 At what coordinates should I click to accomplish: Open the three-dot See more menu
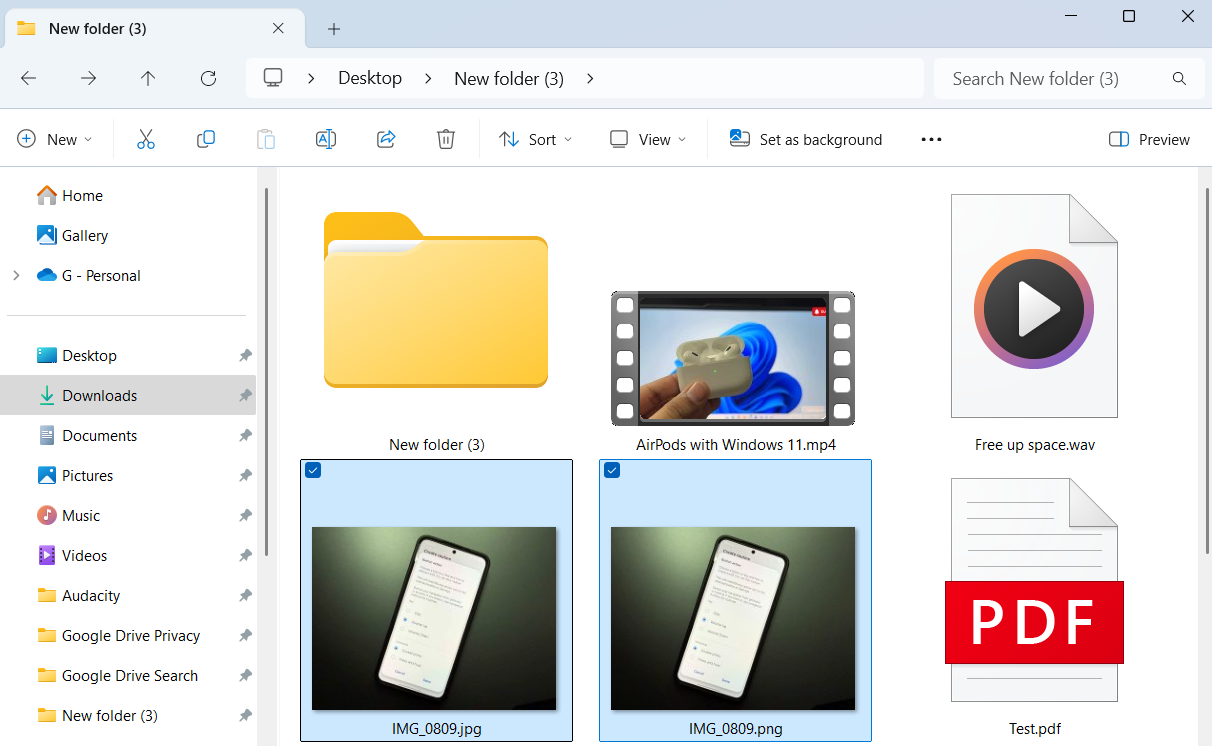click(931, 139)
